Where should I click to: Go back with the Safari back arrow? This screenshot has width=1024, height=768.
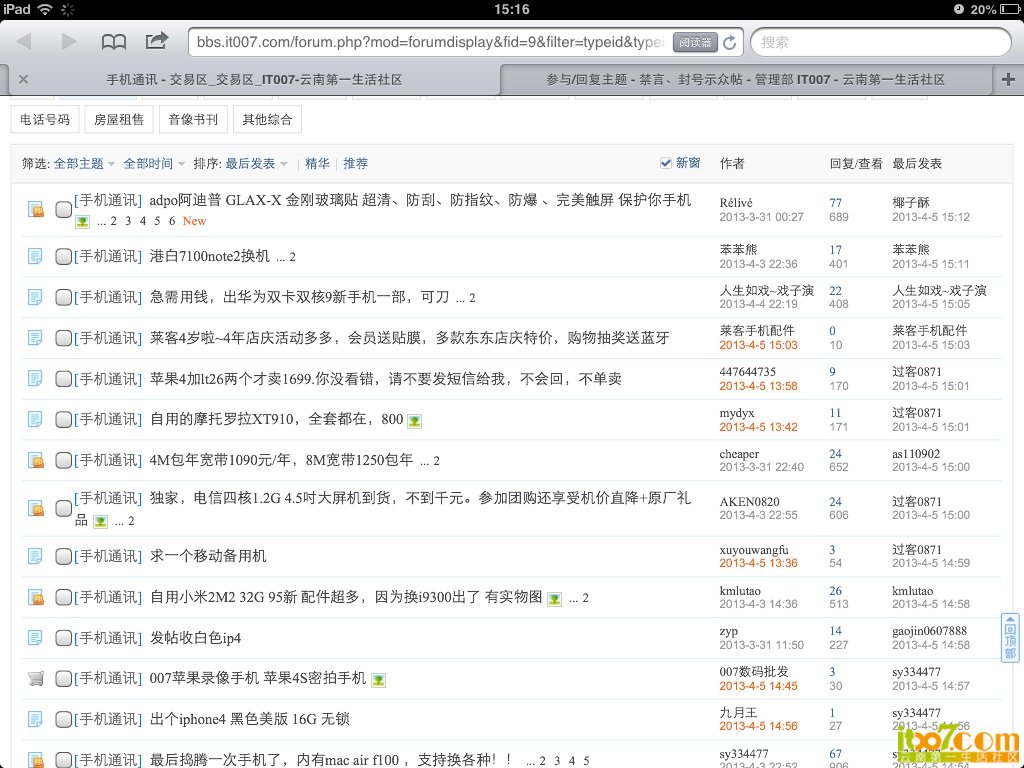[x=25, y=42]
